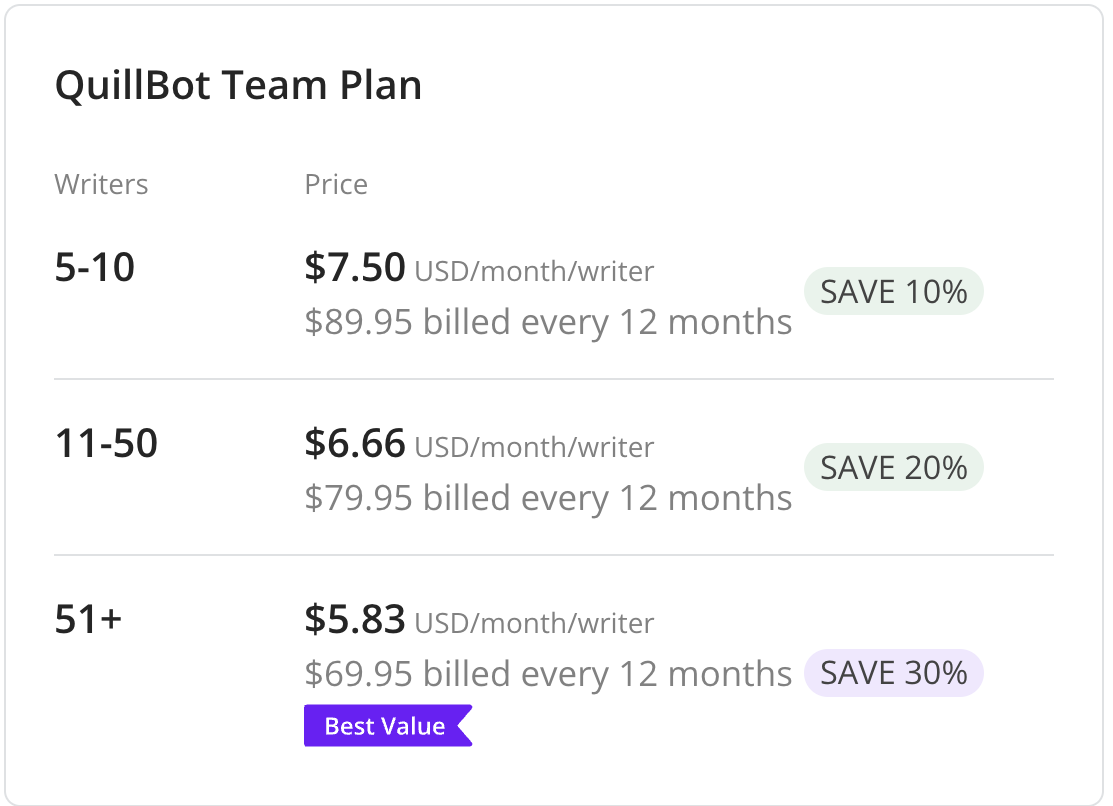Click $69.95 billed every 12 months text

548,673
